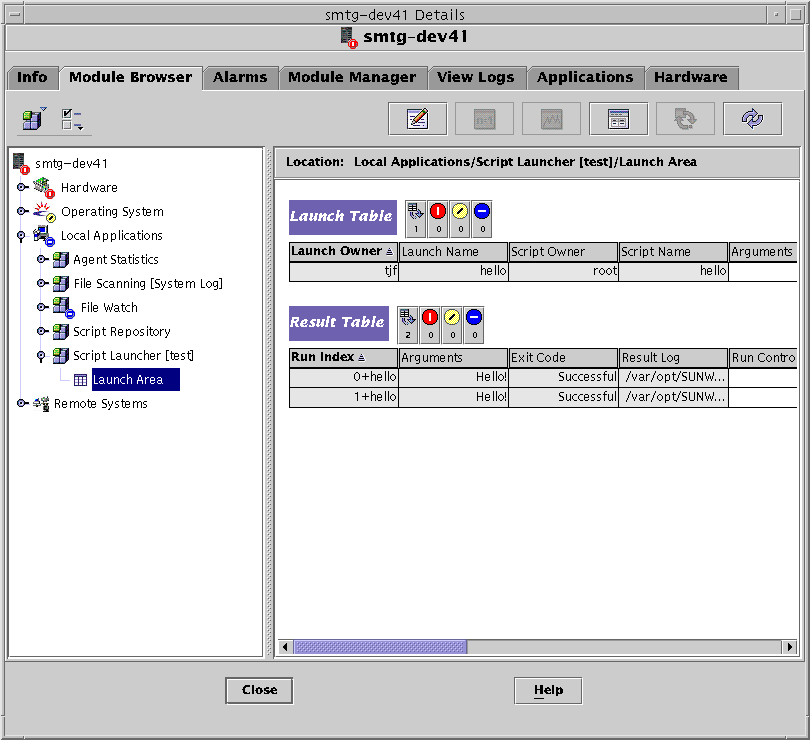Click the Agent Statistics module icon
Screen dimensions: 810x740
60,259
